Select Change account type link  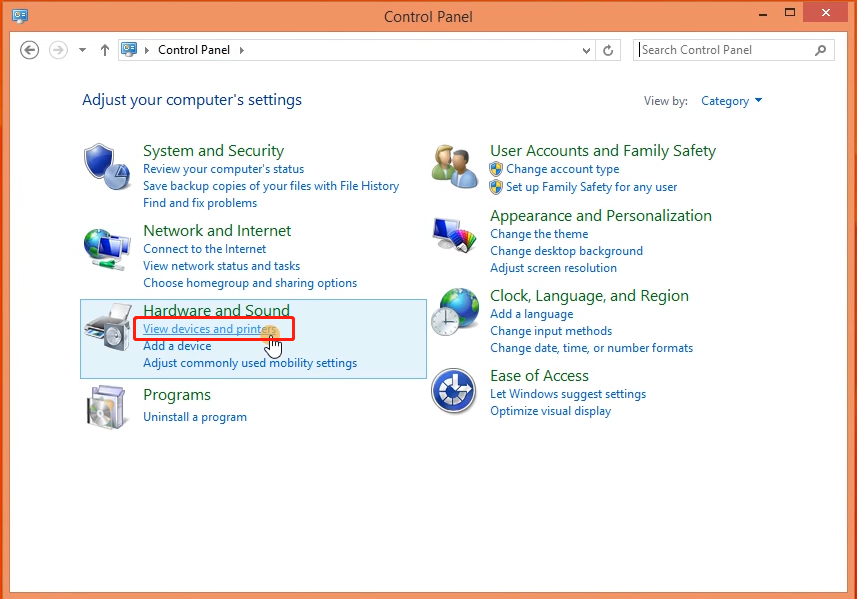[562, 169]
